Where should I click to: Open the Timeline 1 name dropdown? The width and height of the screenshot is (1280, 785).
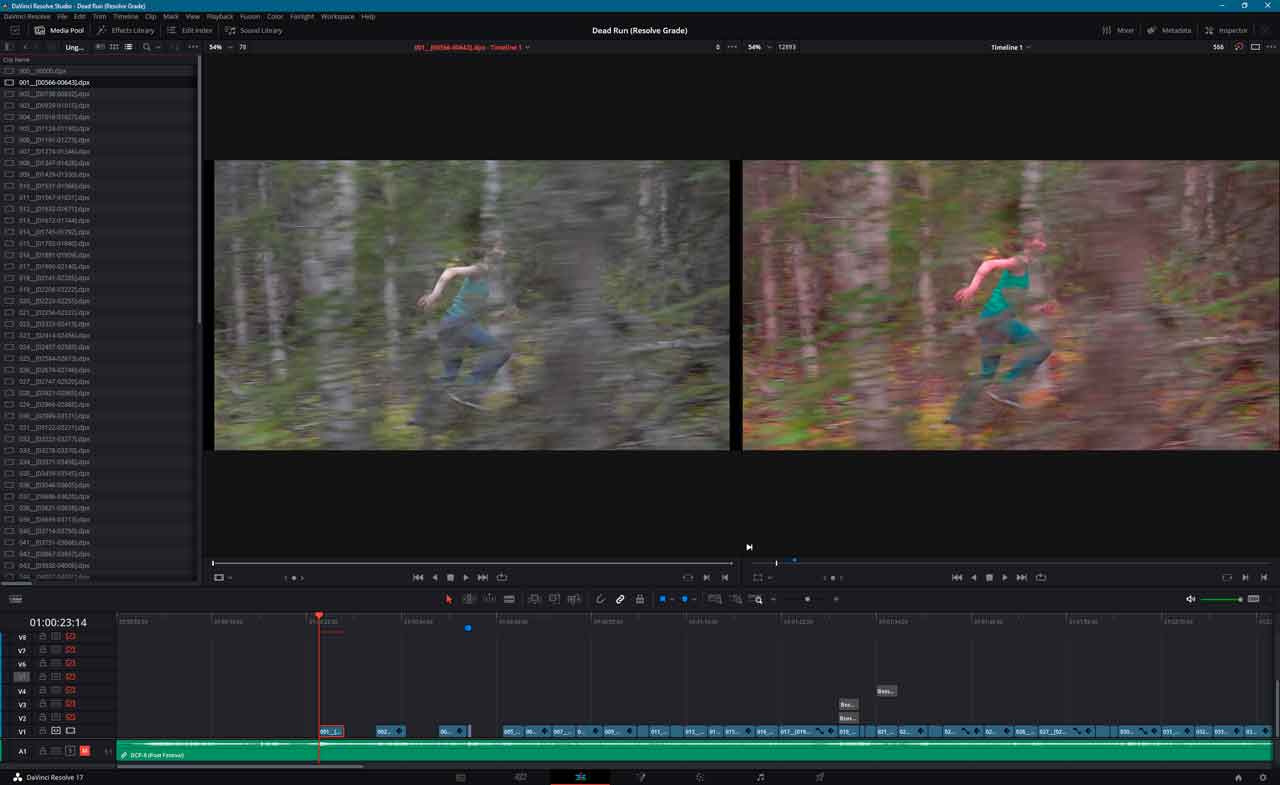click(x=1010, y=47)
